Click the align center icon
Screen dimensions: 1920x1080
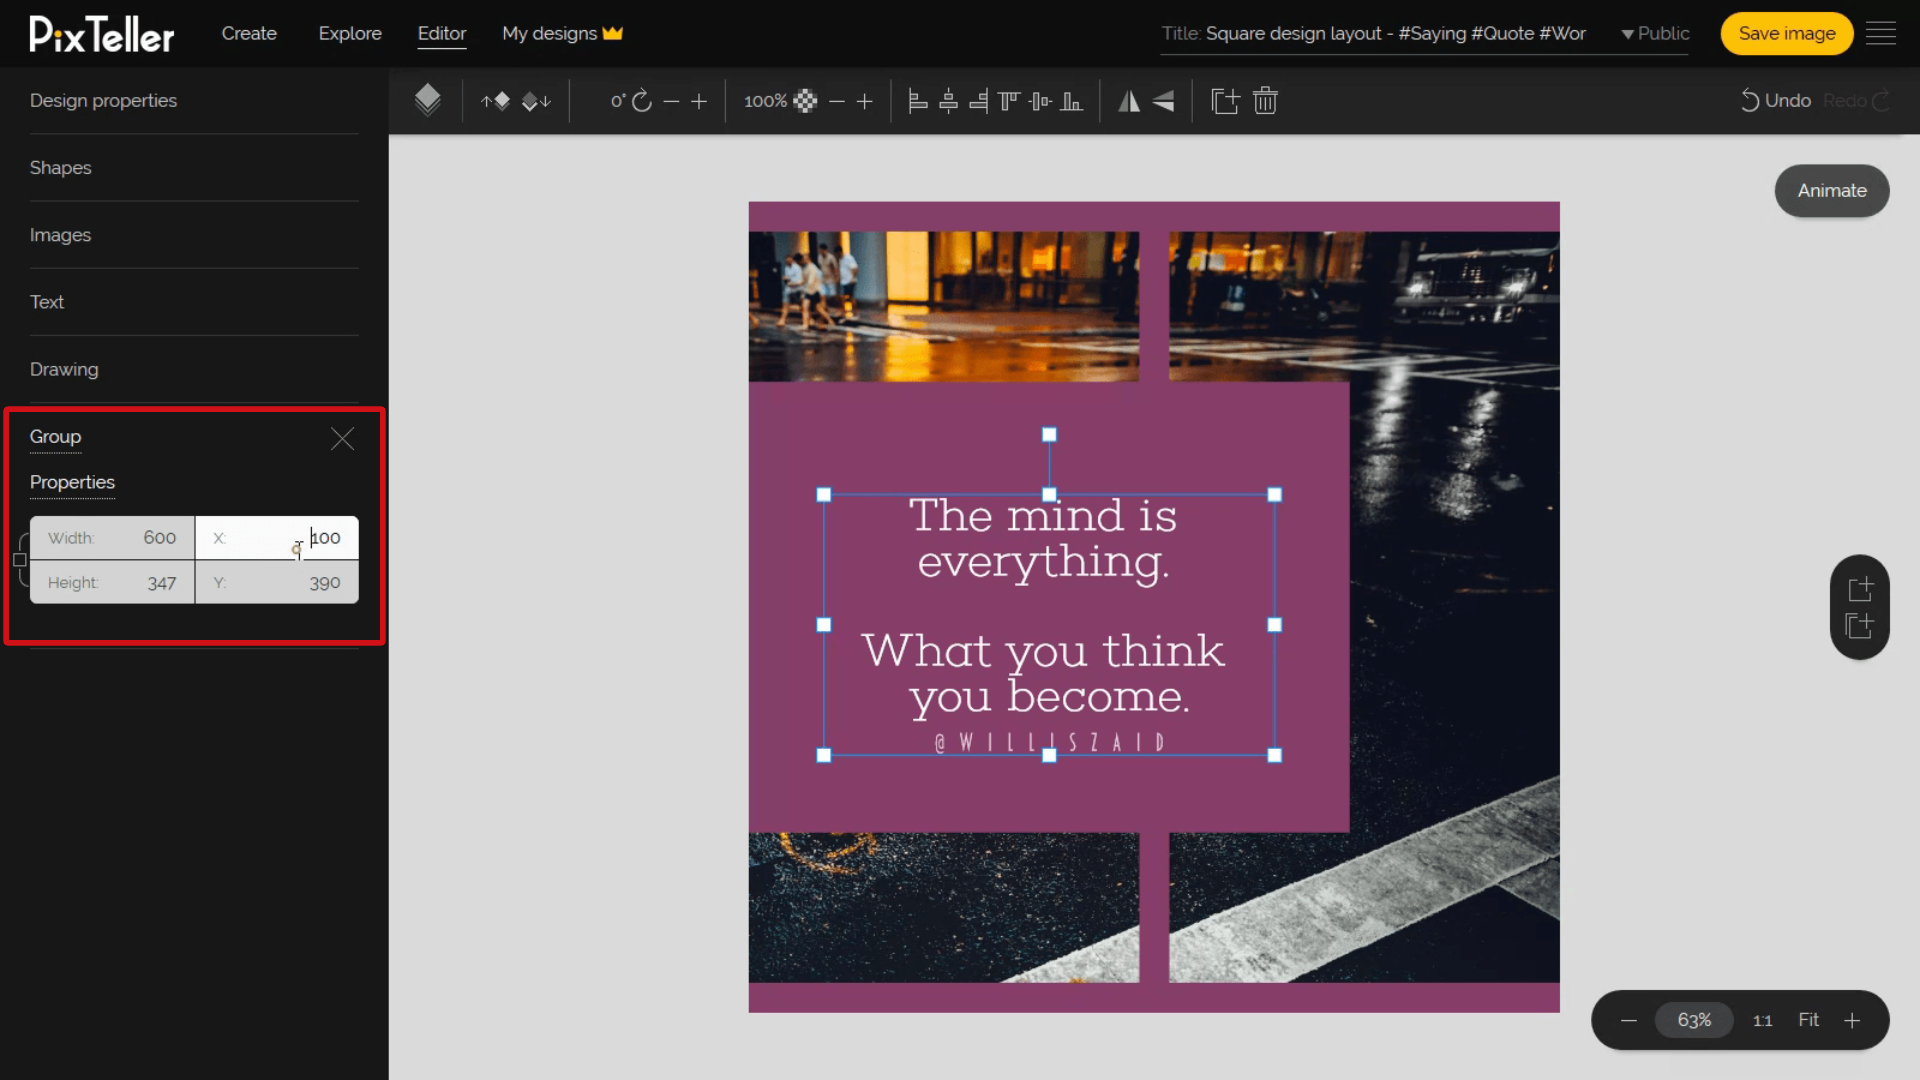click(x=947, y=100)
